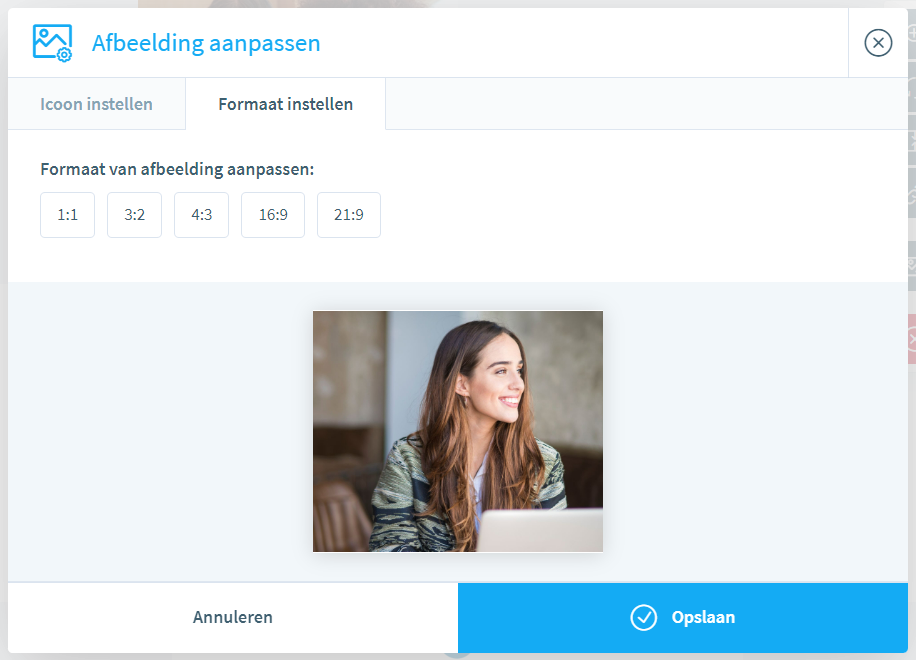Choose the 4:3 aspect ratio
916x660 pixels.
201,214
